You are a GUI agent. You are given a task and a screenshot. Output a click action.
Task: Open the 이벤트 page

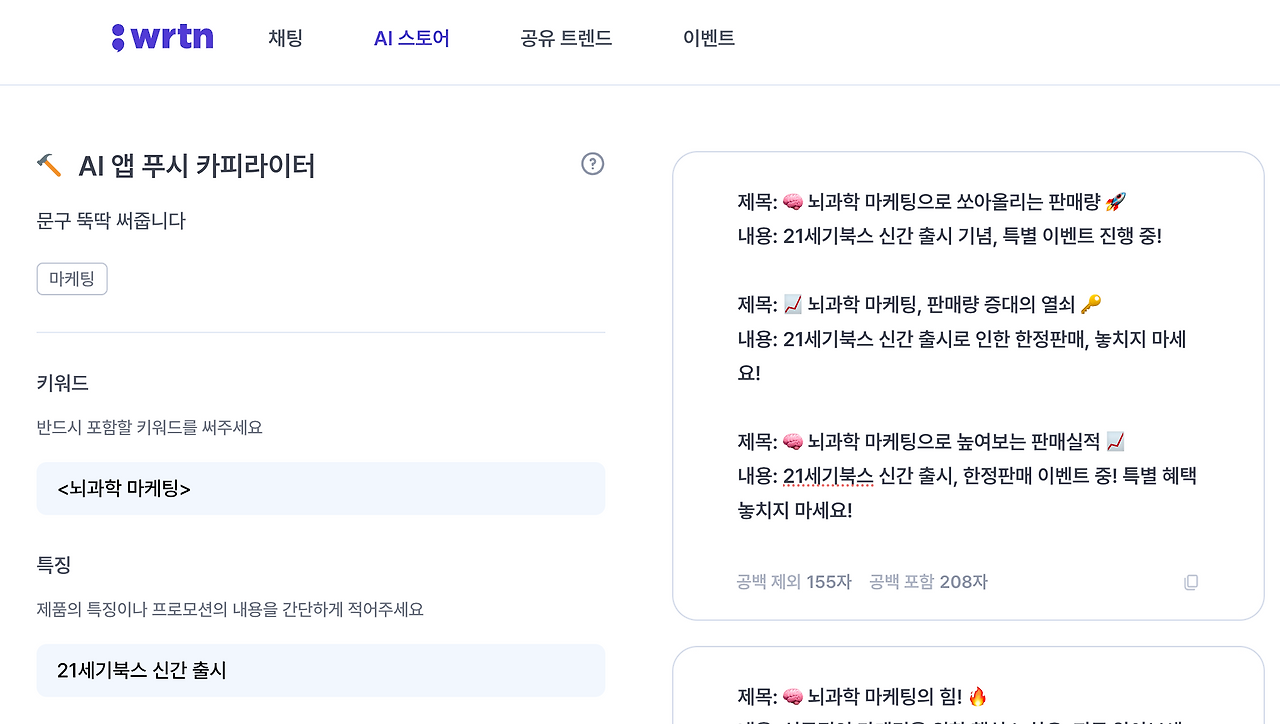coord(709,37)
